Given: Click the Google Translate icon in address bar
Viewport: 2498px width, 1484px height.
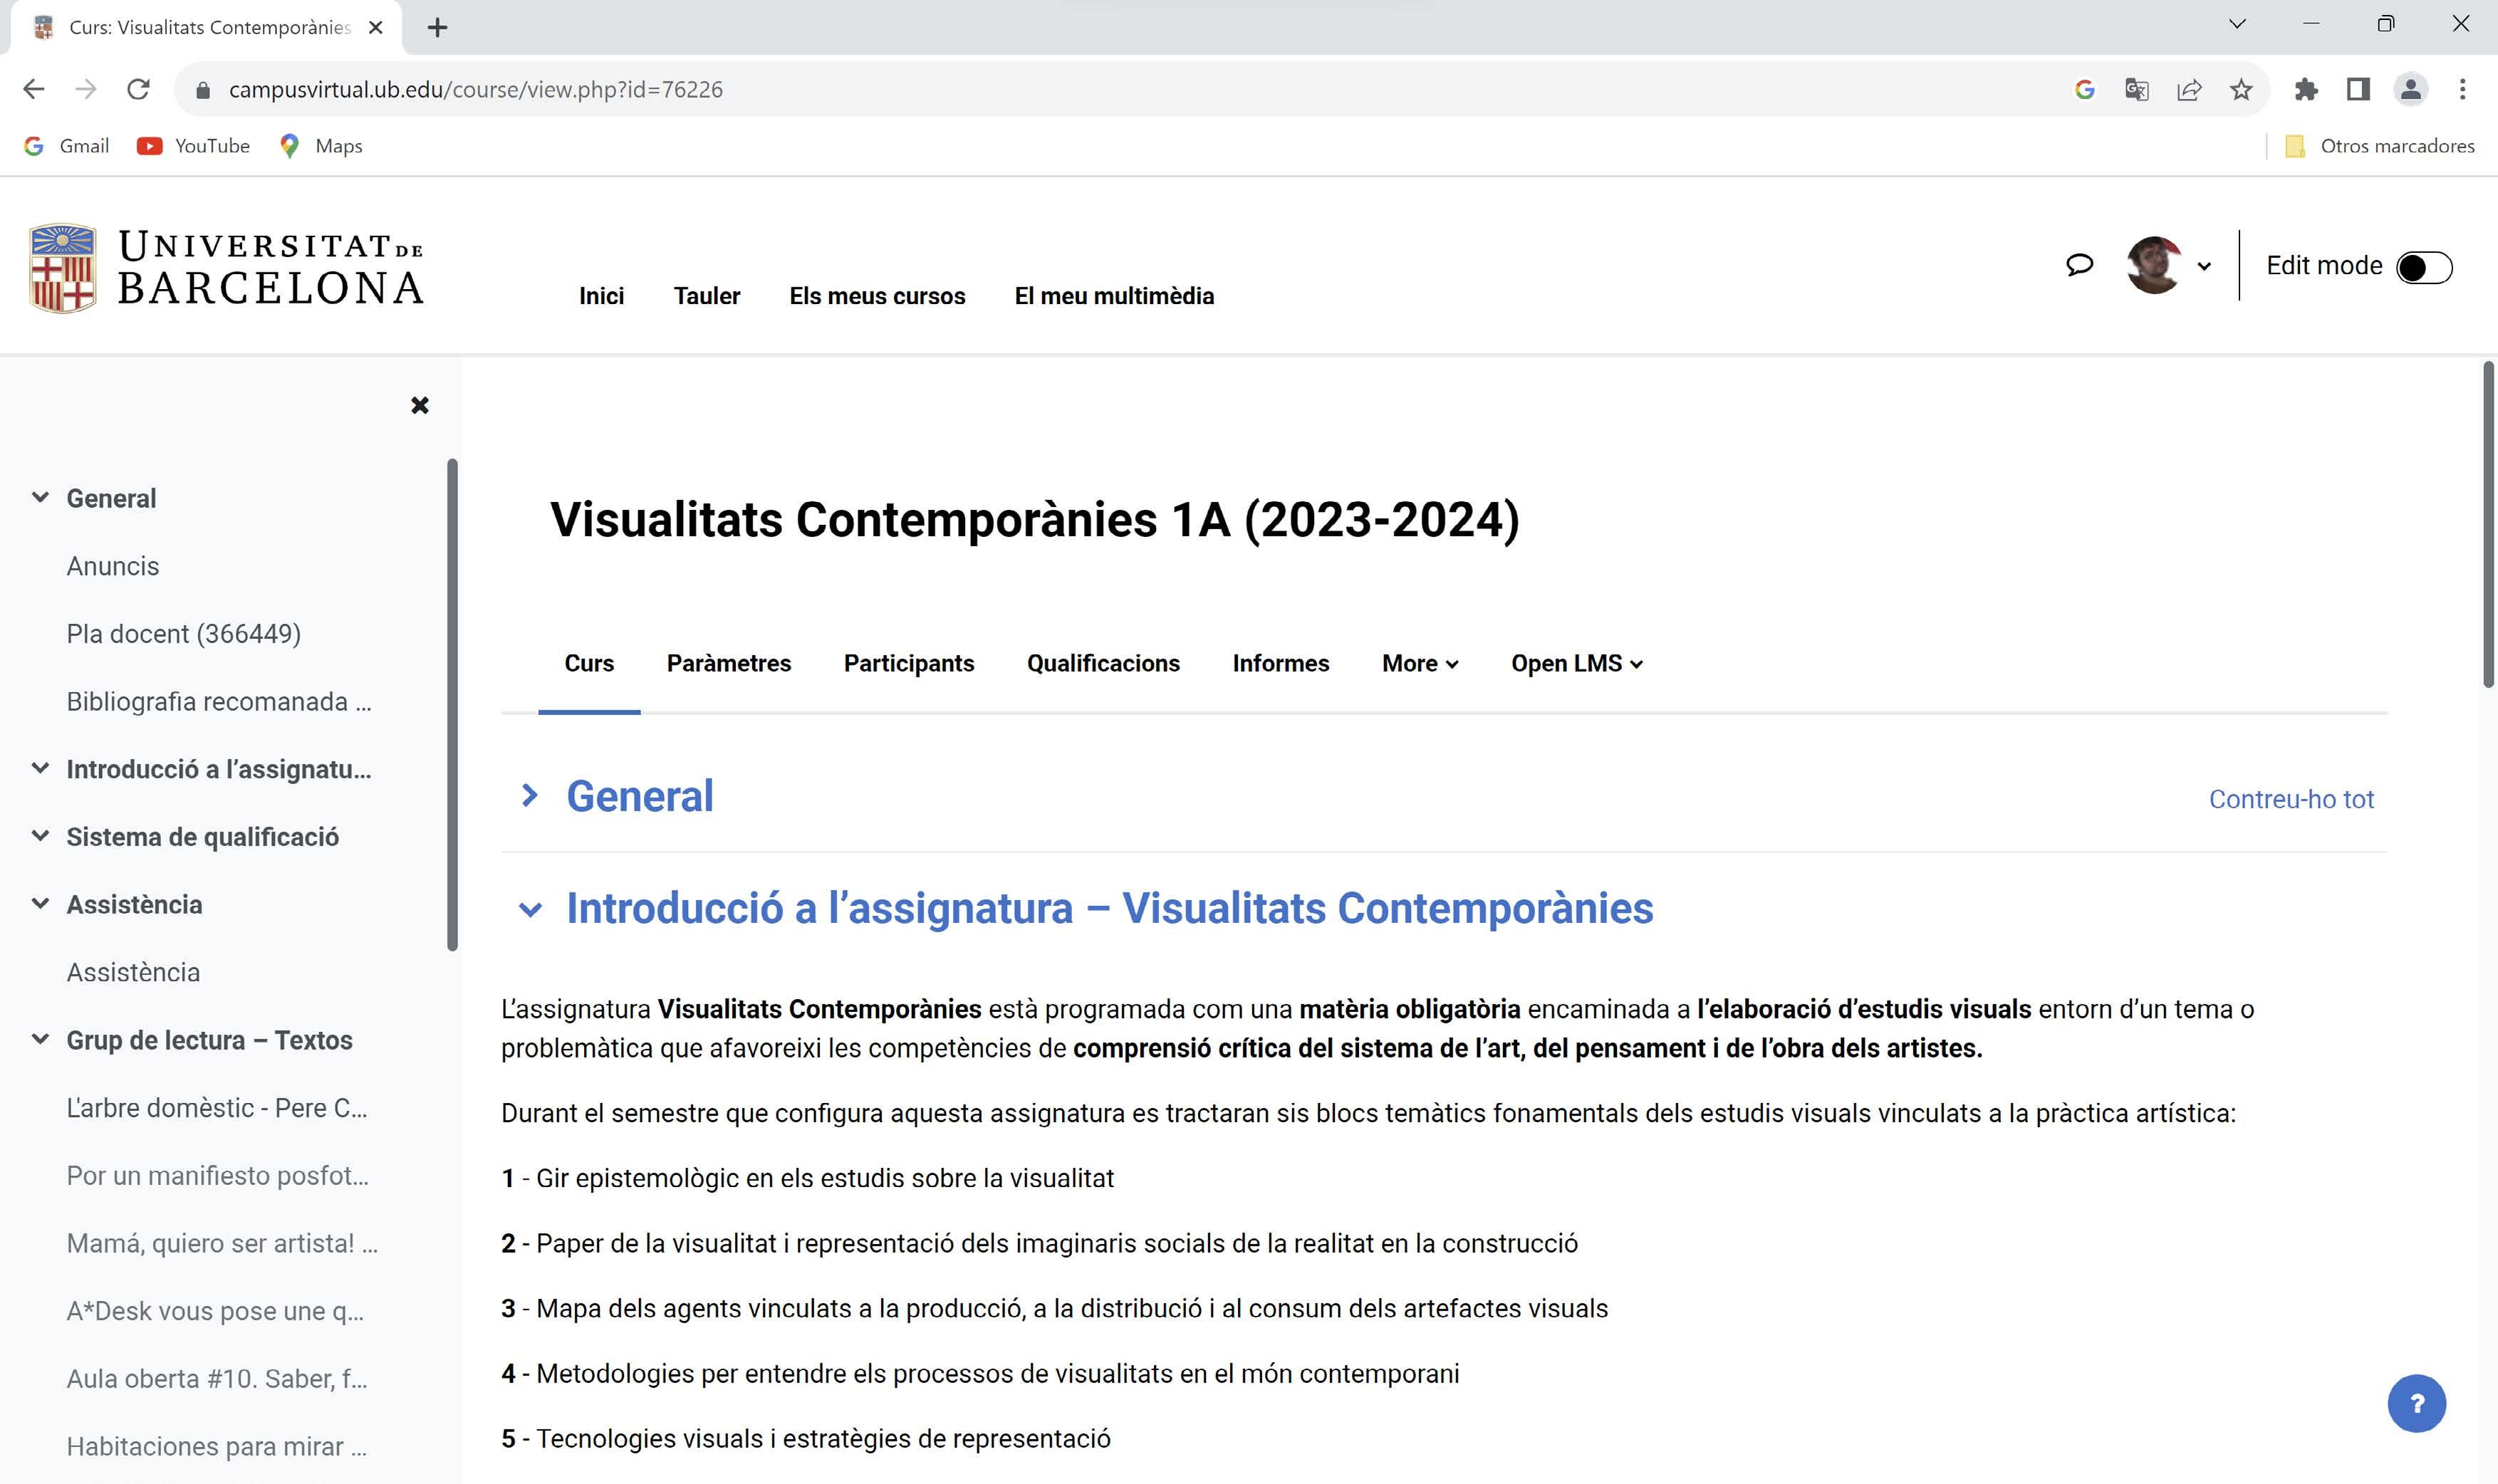Looking at the screenshot, I should pos(2137,90).
